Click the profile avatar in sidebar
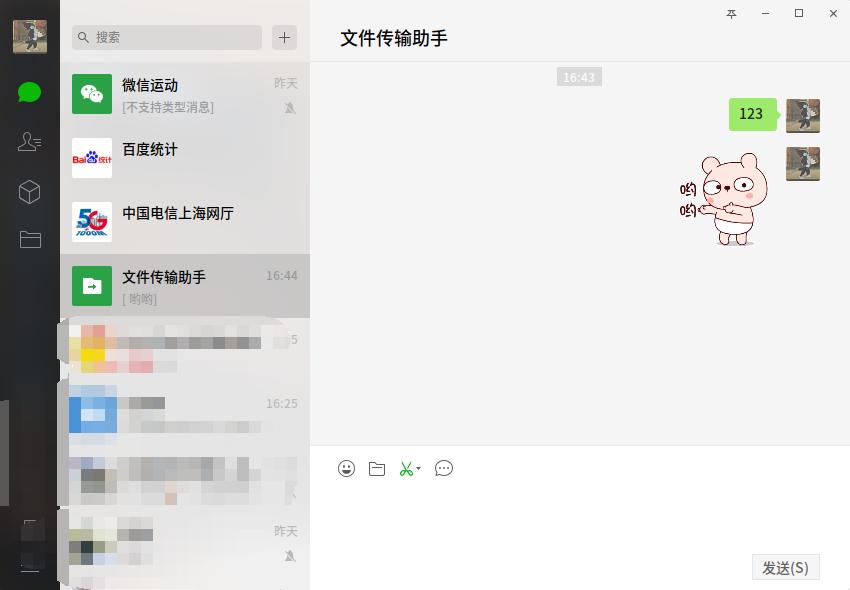 [x=30, y=37]
